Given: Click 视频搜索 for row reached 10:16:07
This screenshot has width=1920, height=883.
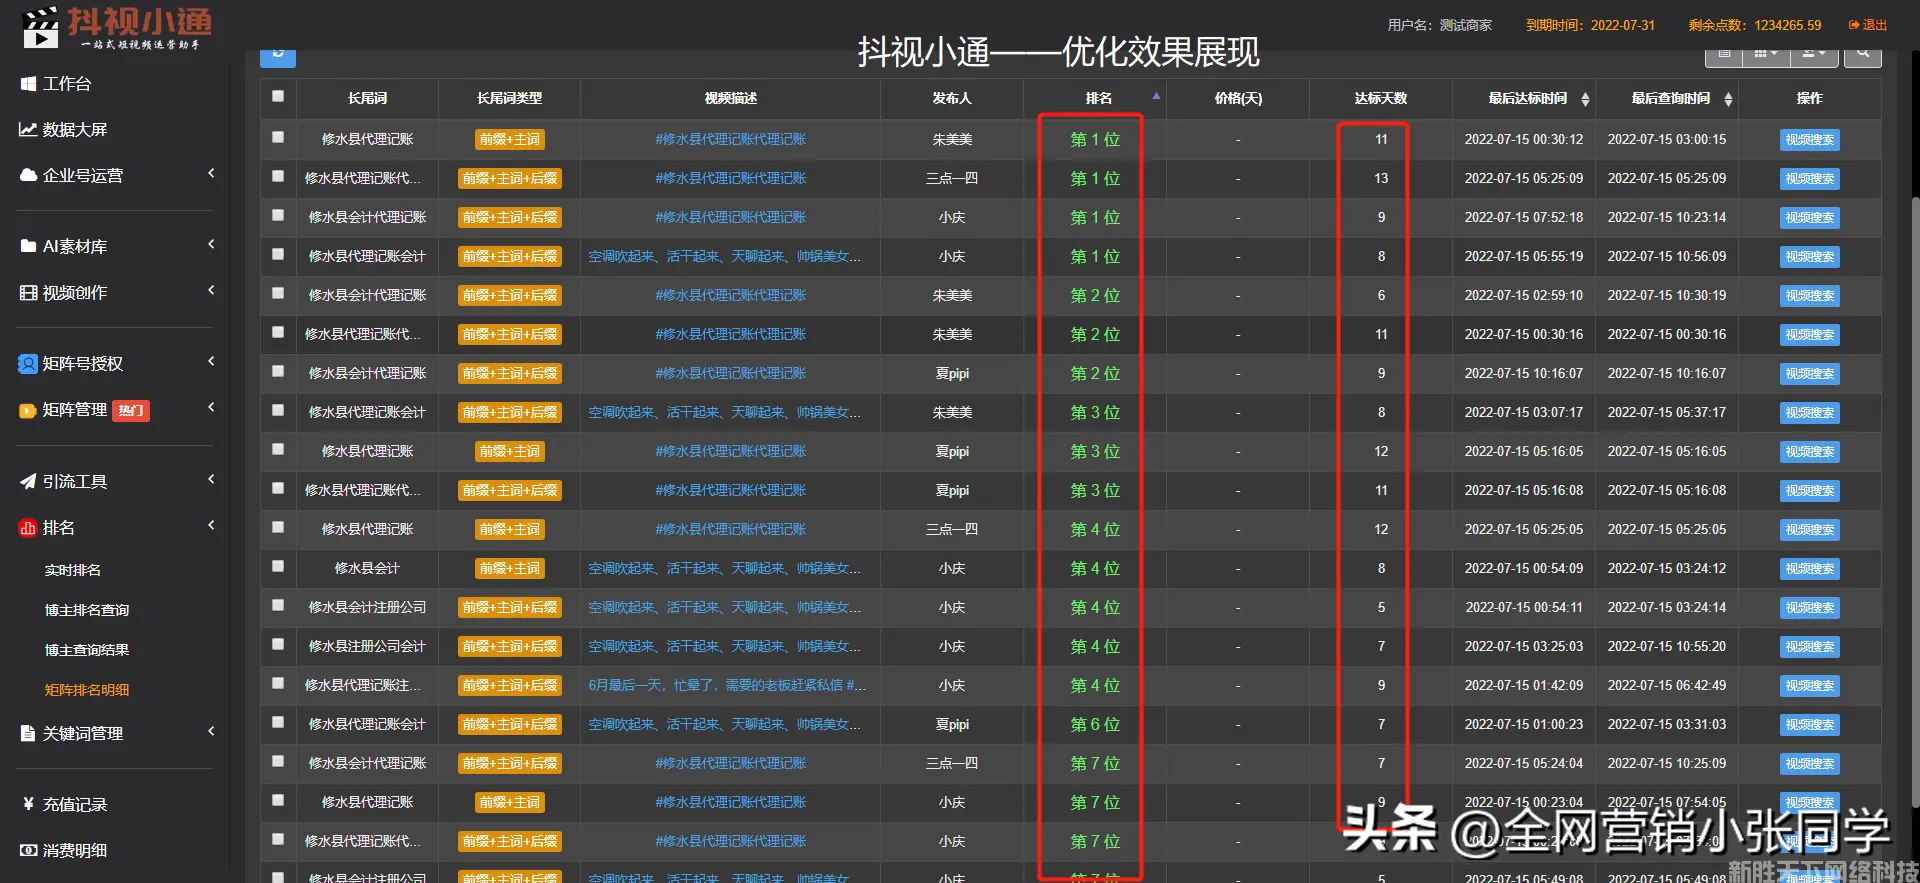Looking at the screenshot, I should (x=1810, y=374).
